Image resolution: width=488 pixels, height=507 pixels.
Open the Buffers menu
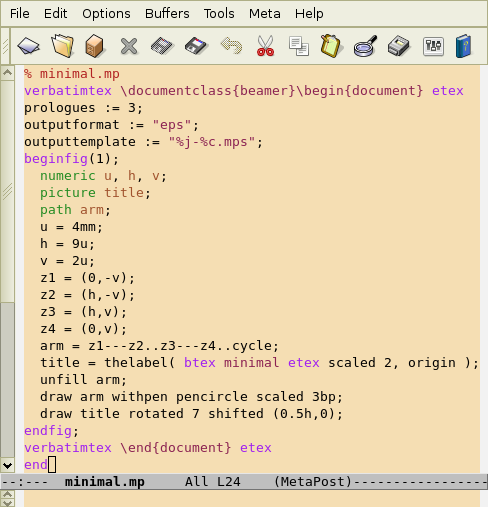(x=167, y=14)
